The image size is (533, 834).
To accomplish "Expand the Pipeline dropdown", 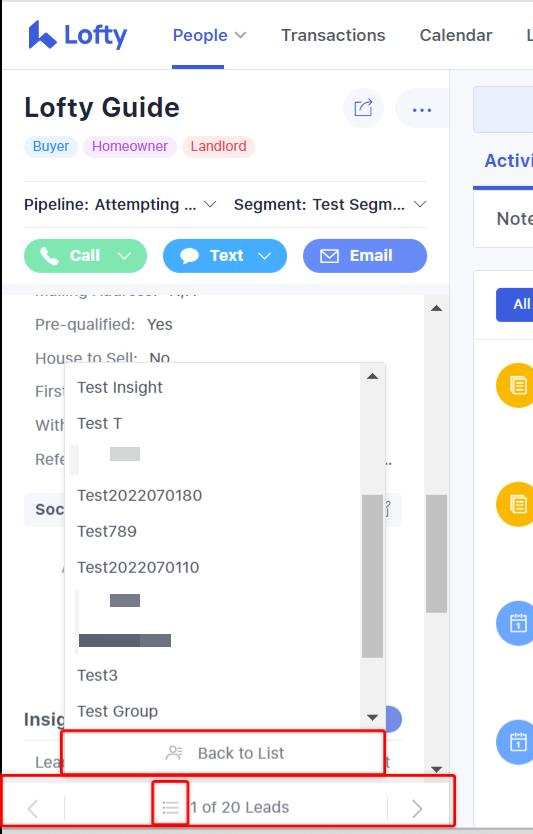I will pos(210,205).
